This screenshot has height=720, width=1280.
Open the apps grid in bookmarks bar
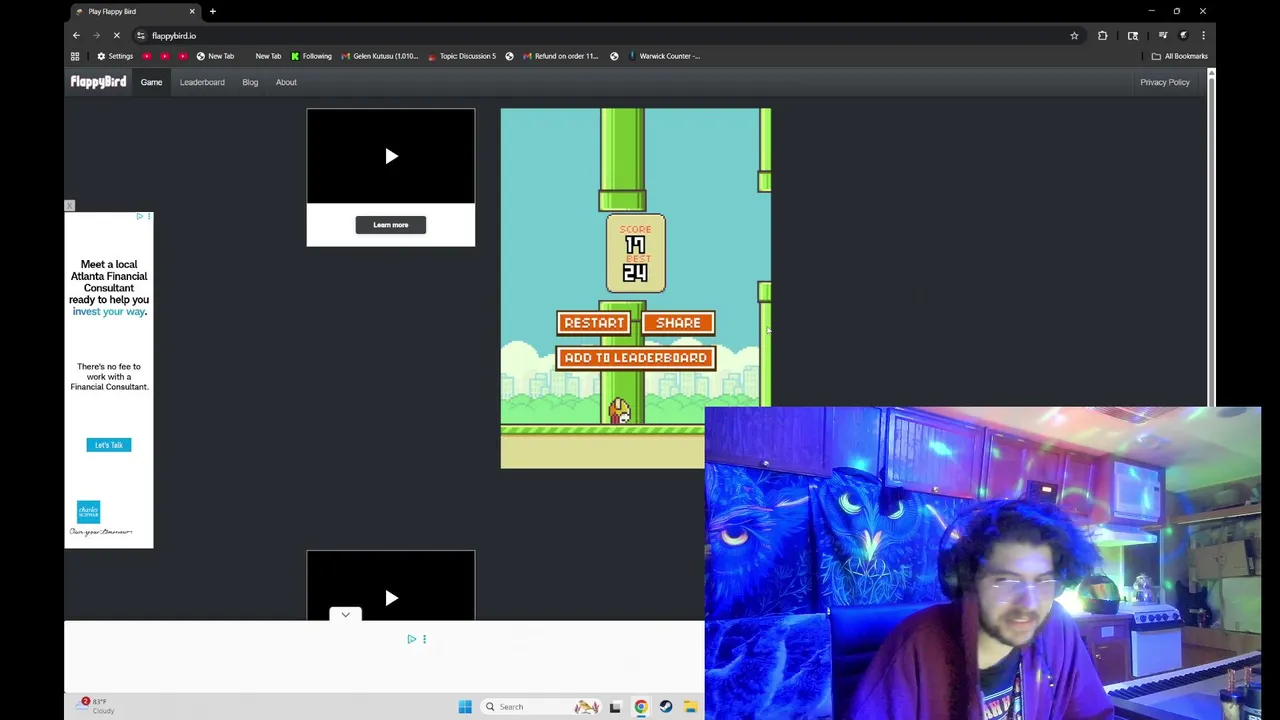coord(75,56)
